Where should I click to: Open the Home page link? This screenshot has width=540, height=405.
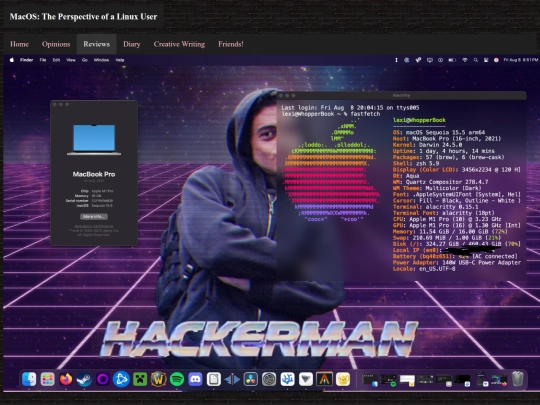coord(19,44)
